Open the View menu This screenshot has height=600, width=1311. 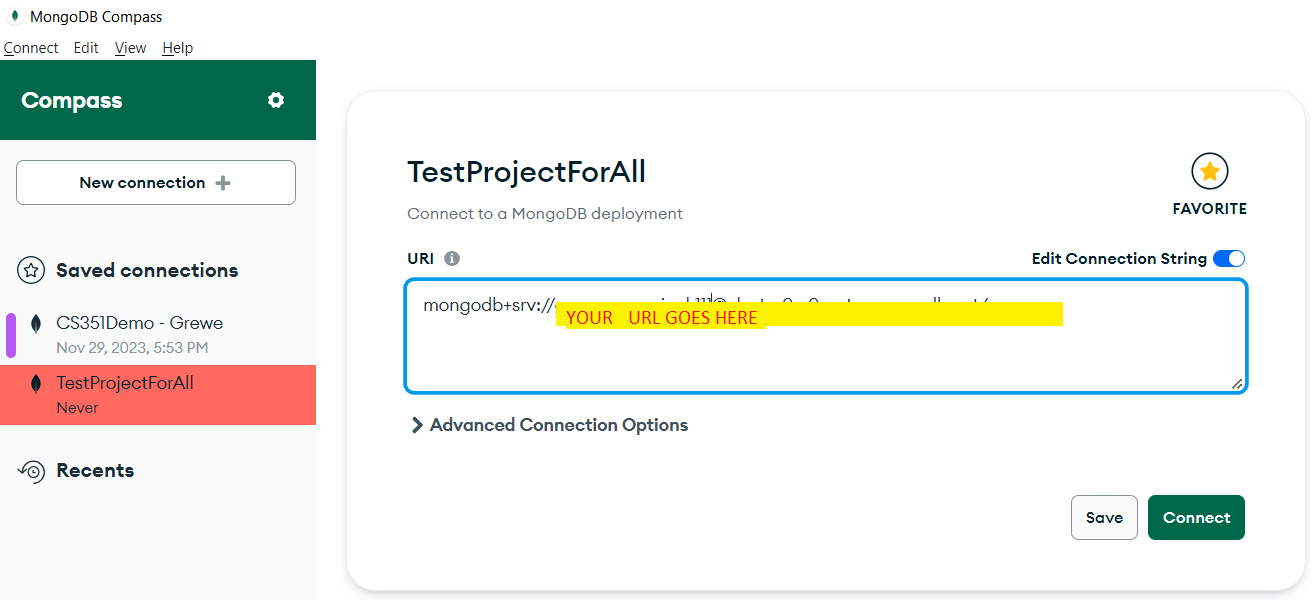(130, 48)
